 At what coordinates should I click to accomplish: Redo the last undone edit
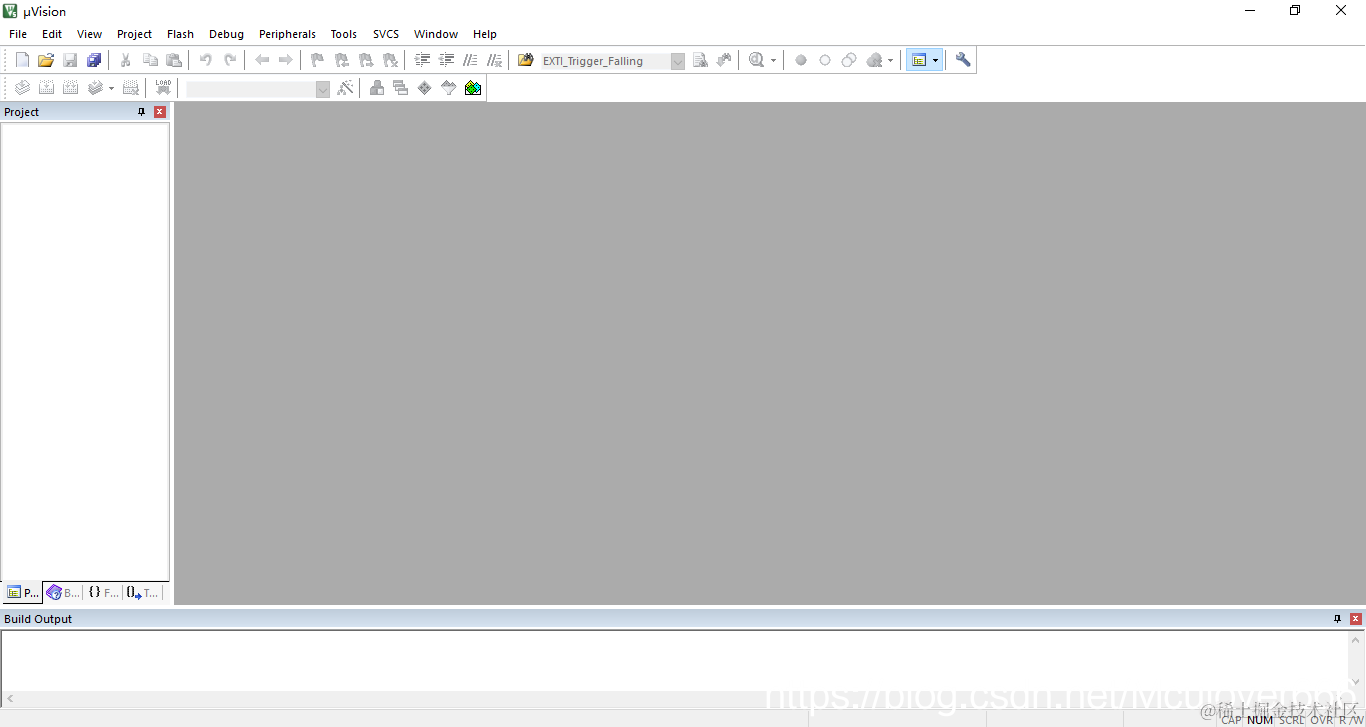pyautogui.click(x=230, y=60)
